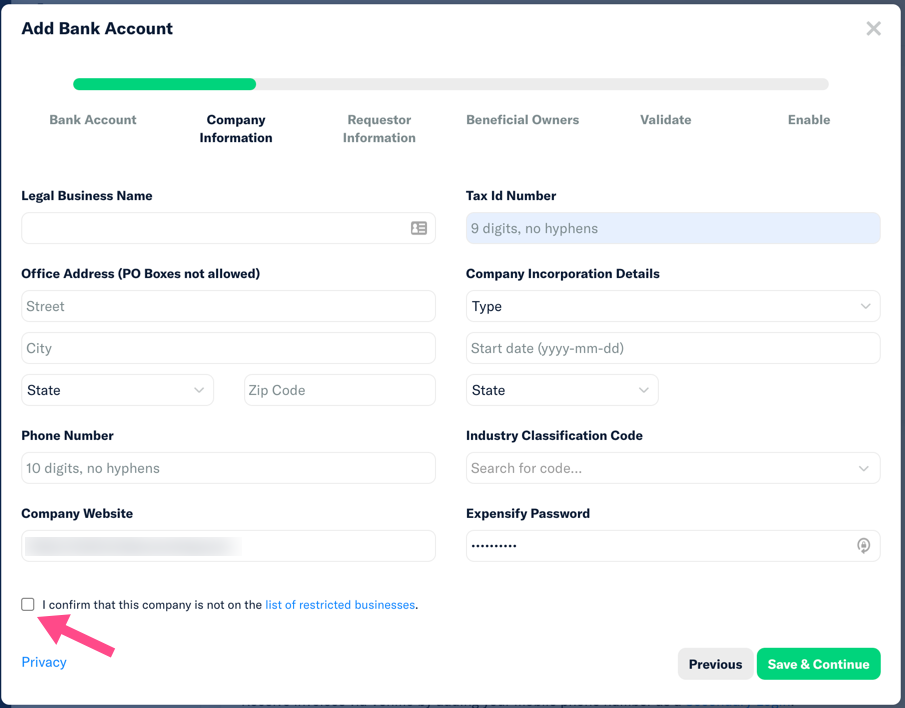View the list of restricted businesses
905x708 pixels.
point(340,604)
